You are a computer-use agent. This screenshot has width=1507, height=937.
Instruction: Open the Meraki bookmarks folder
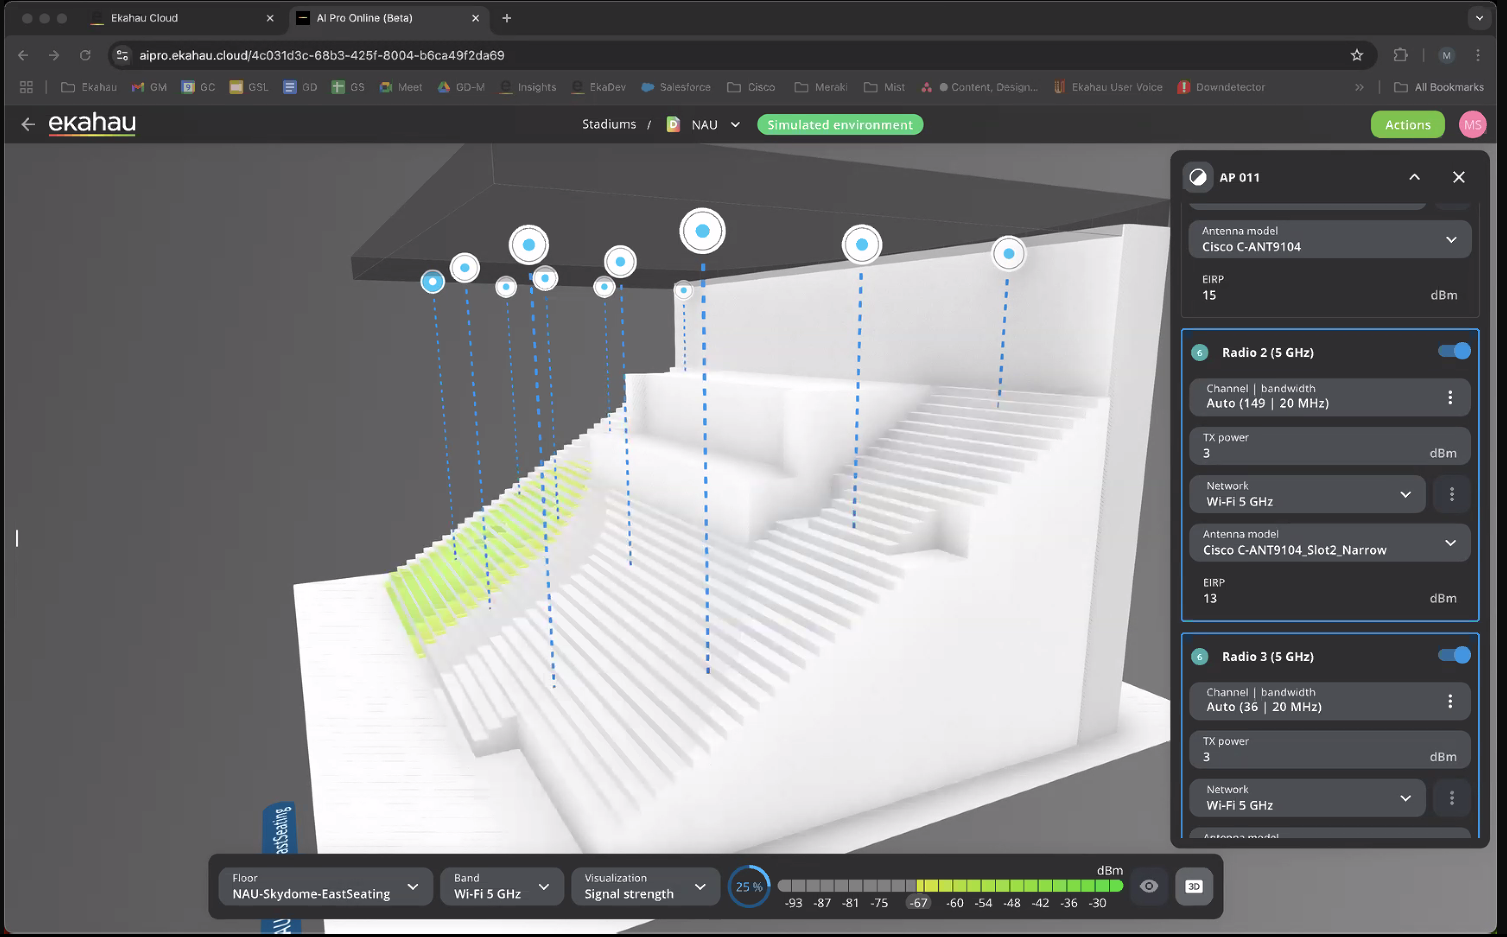point(821,87)
